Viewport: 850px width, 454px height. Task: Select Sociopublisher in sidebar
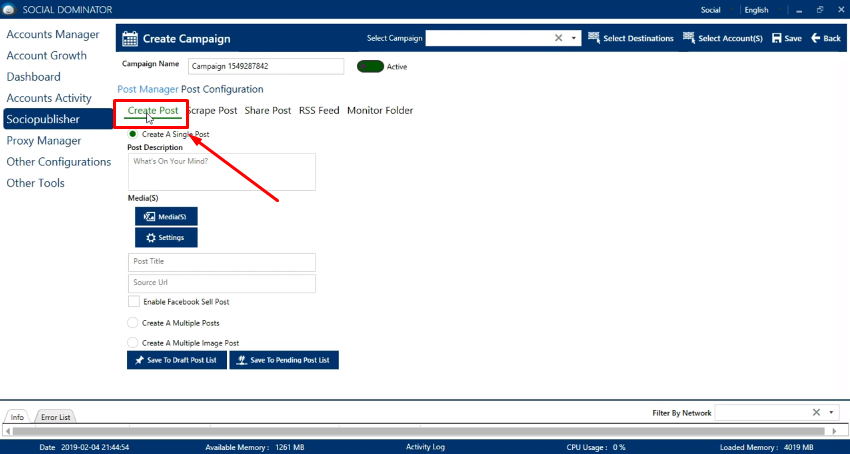click(x=58, y=119)
